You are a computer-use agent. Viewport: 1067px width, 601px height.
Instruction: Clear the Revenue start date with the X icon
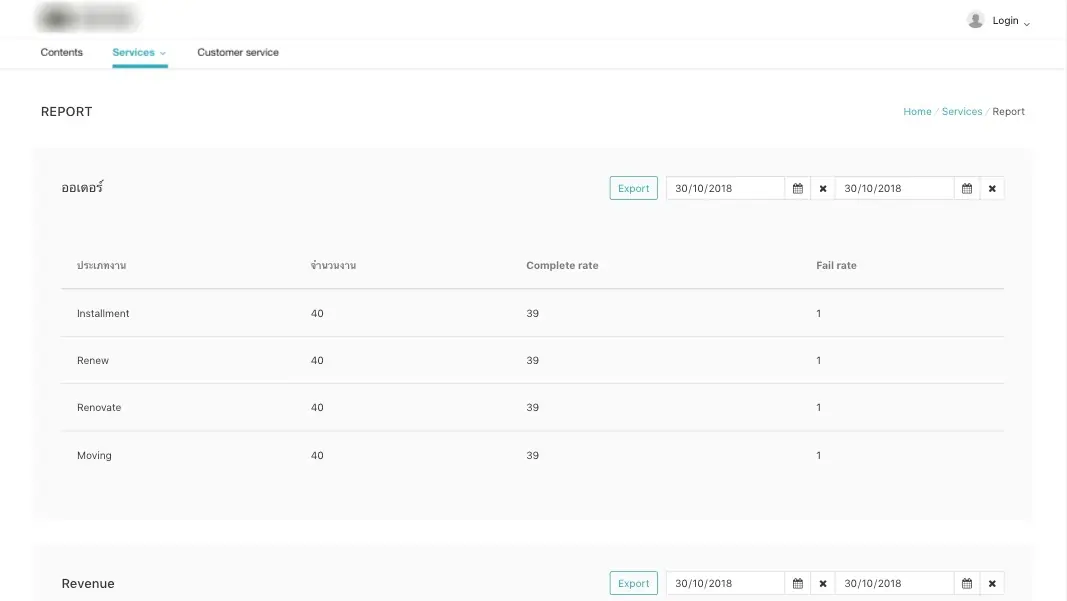pyautogui.click(x=822, y=583)
